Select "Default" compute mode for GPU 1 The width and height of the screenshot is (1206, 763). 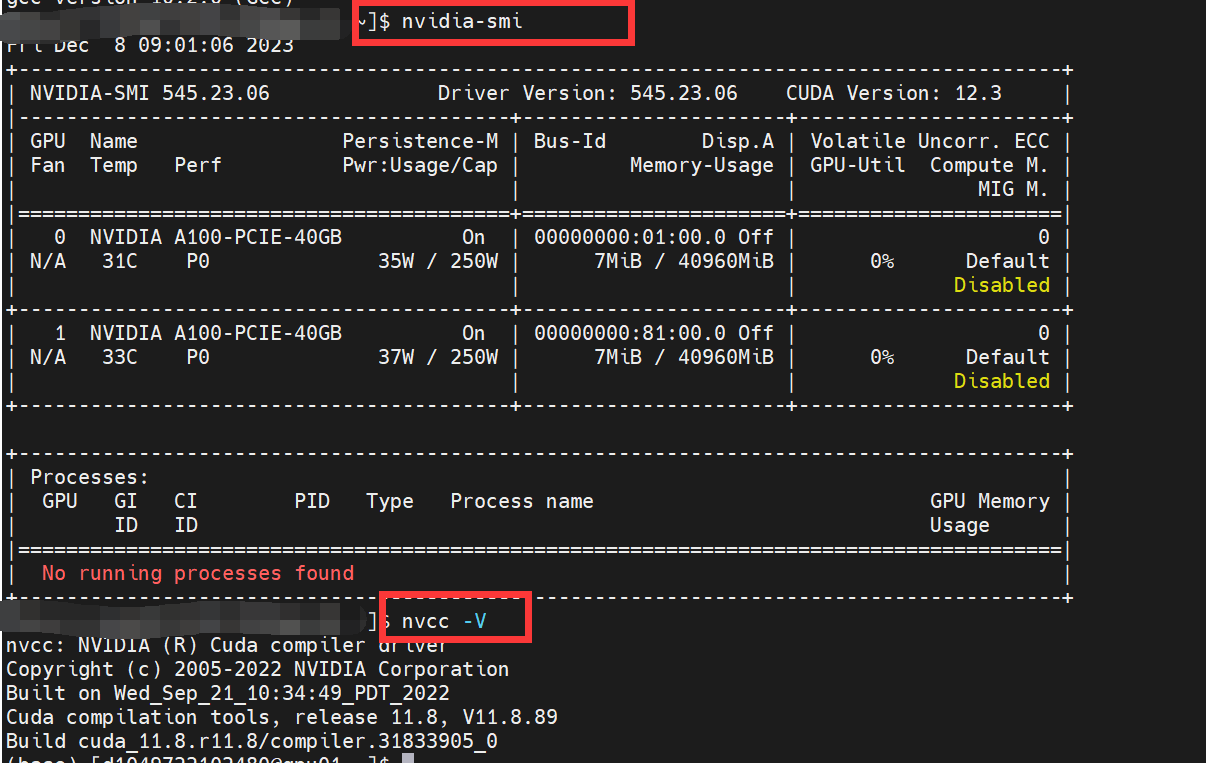click(1008, 357)
